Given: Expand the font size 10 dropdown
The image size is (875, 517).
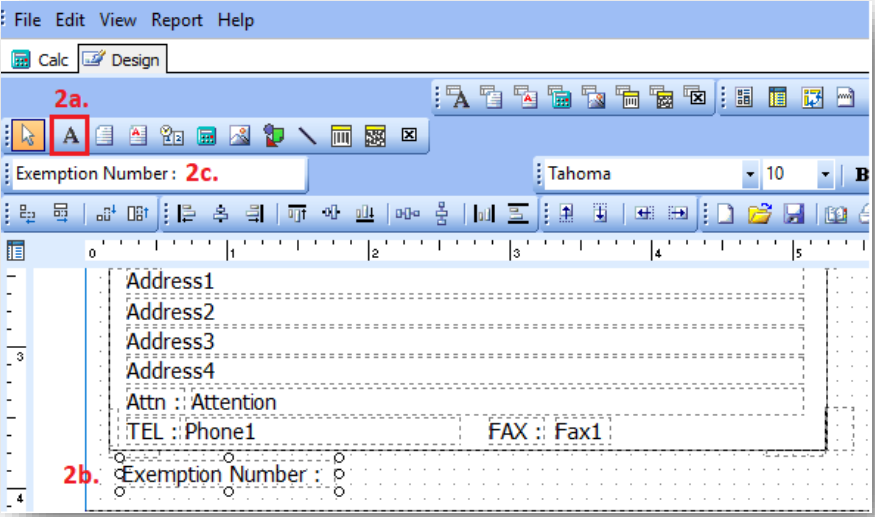Looking at the screenshot, I should (825, 175).
